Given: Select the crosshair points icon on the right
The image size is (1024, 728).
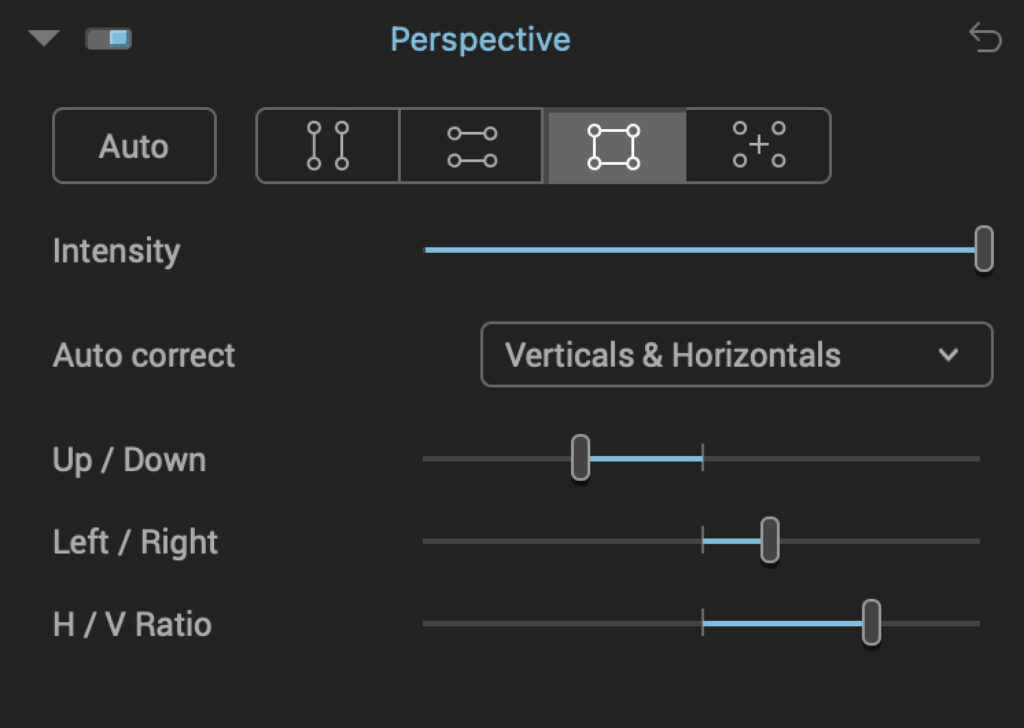Looking at the screenshot, I should click(x=758, y=146).
